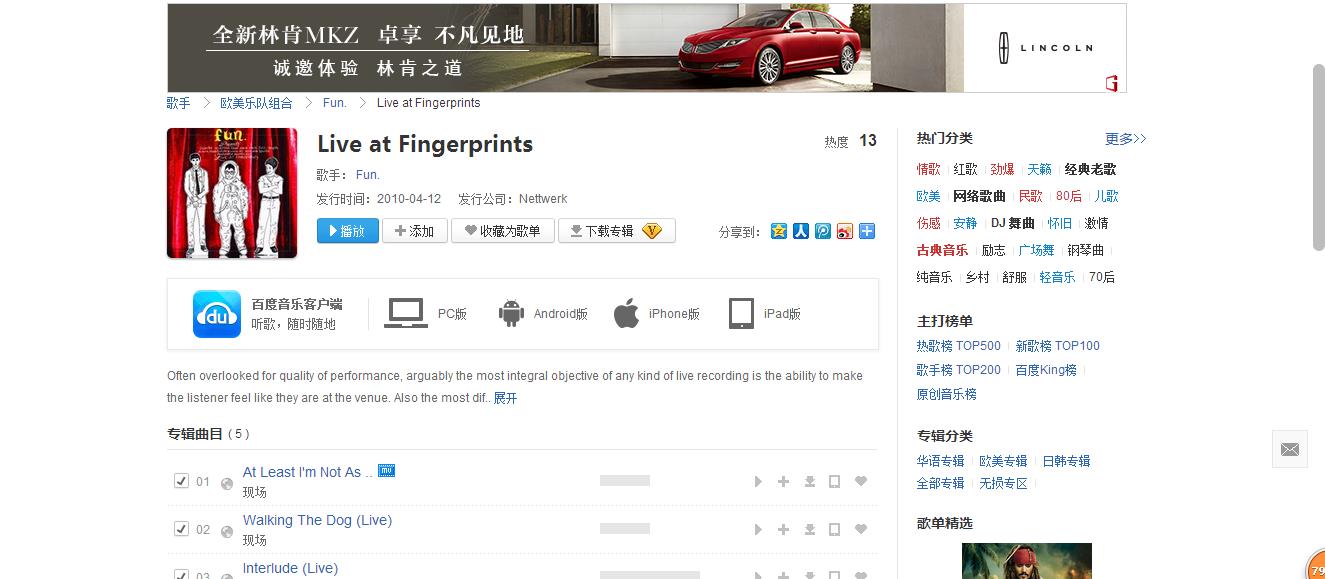Open Interlude (Live) song link

[290, 568]
